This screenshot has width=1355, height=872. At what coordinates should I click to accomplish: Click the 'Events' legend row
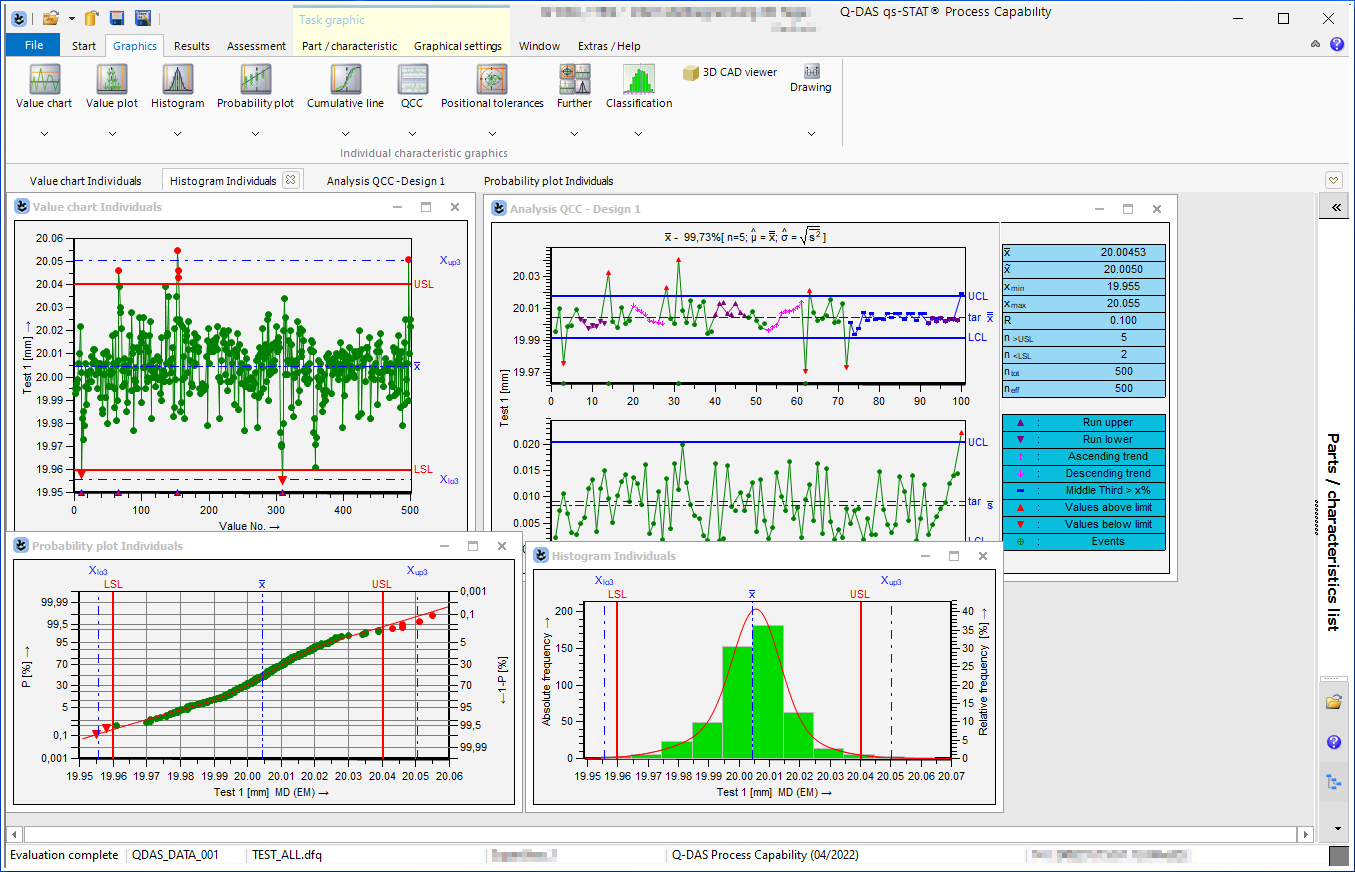click(x=1084, y=542)
